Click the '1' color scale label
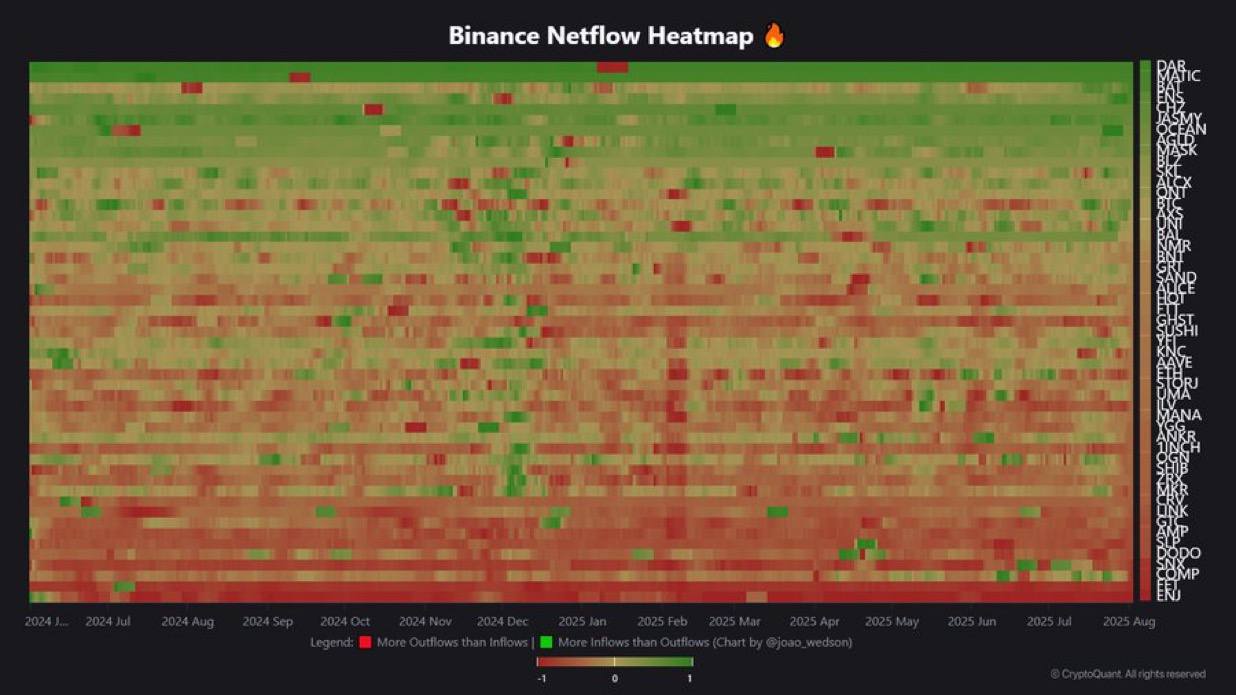This screenshot has height=695, width=1236. pos(689,678)
